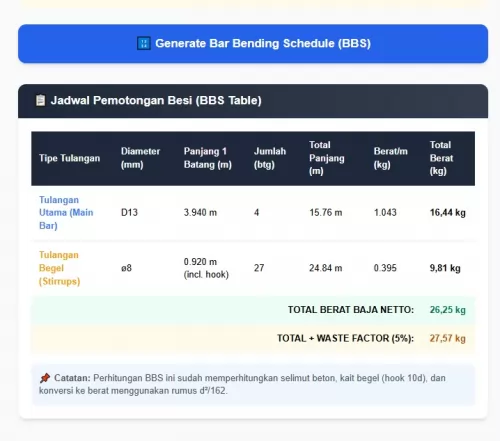Click the '9,81 kg' total weight cell
The height and width of the screenshot is (441, 500).
click(x=445, y=268)
